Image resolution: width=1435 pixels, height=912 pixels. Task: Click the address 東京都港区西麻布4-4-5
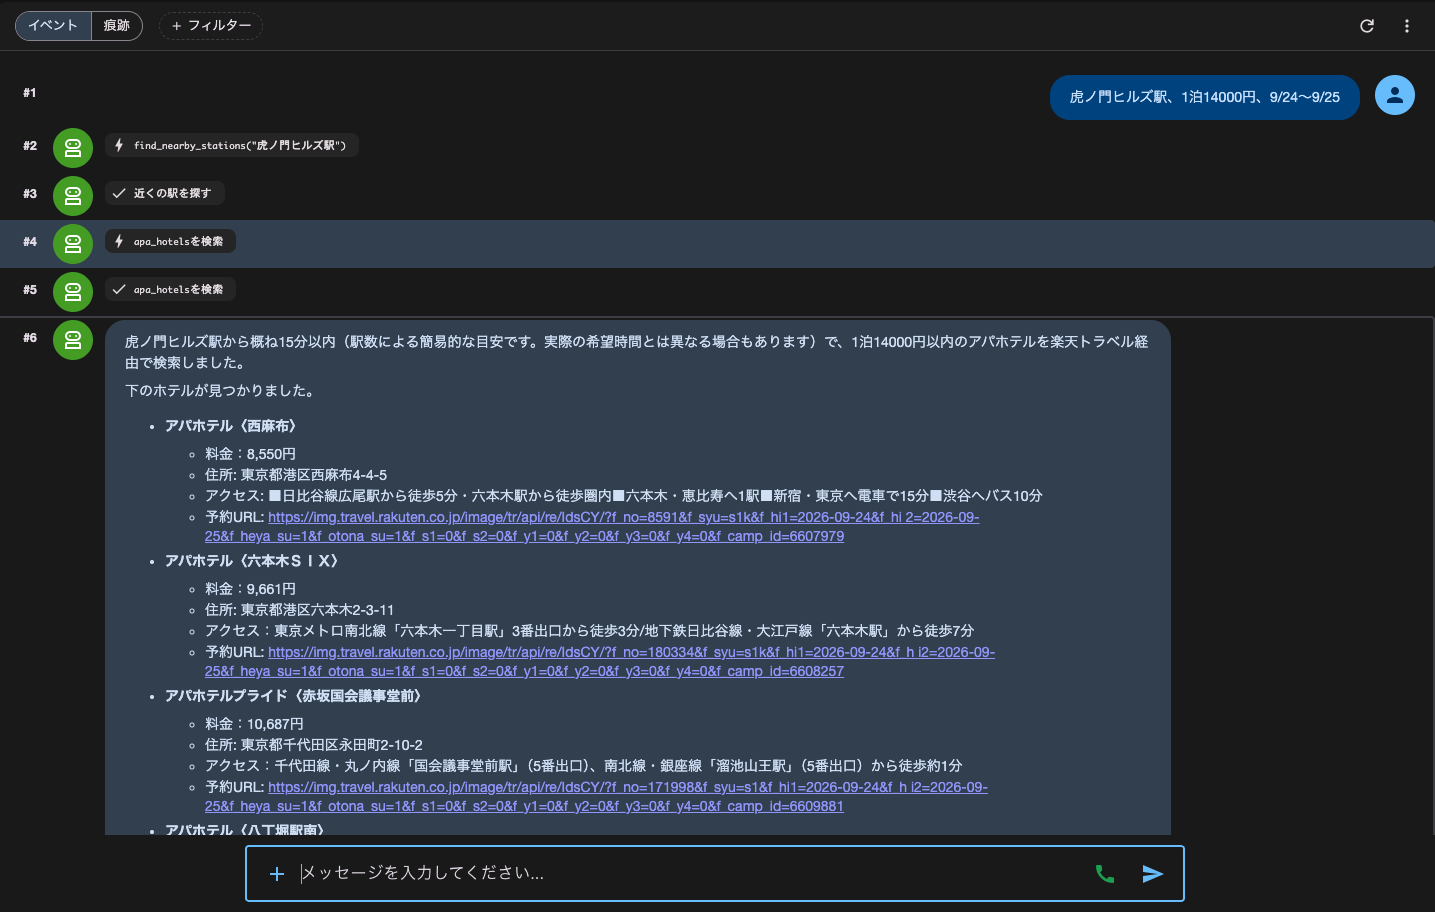[x=314, y=475]
